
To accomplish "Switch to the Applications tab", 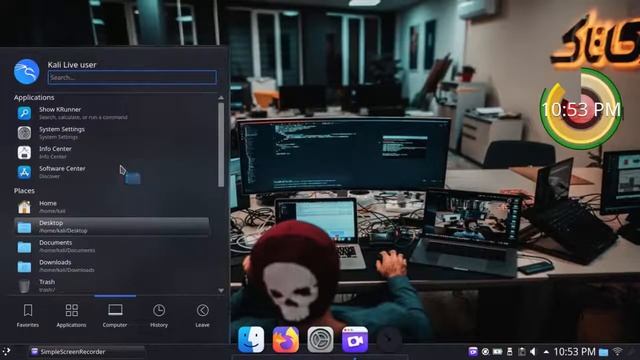I will tap(71, 315).
